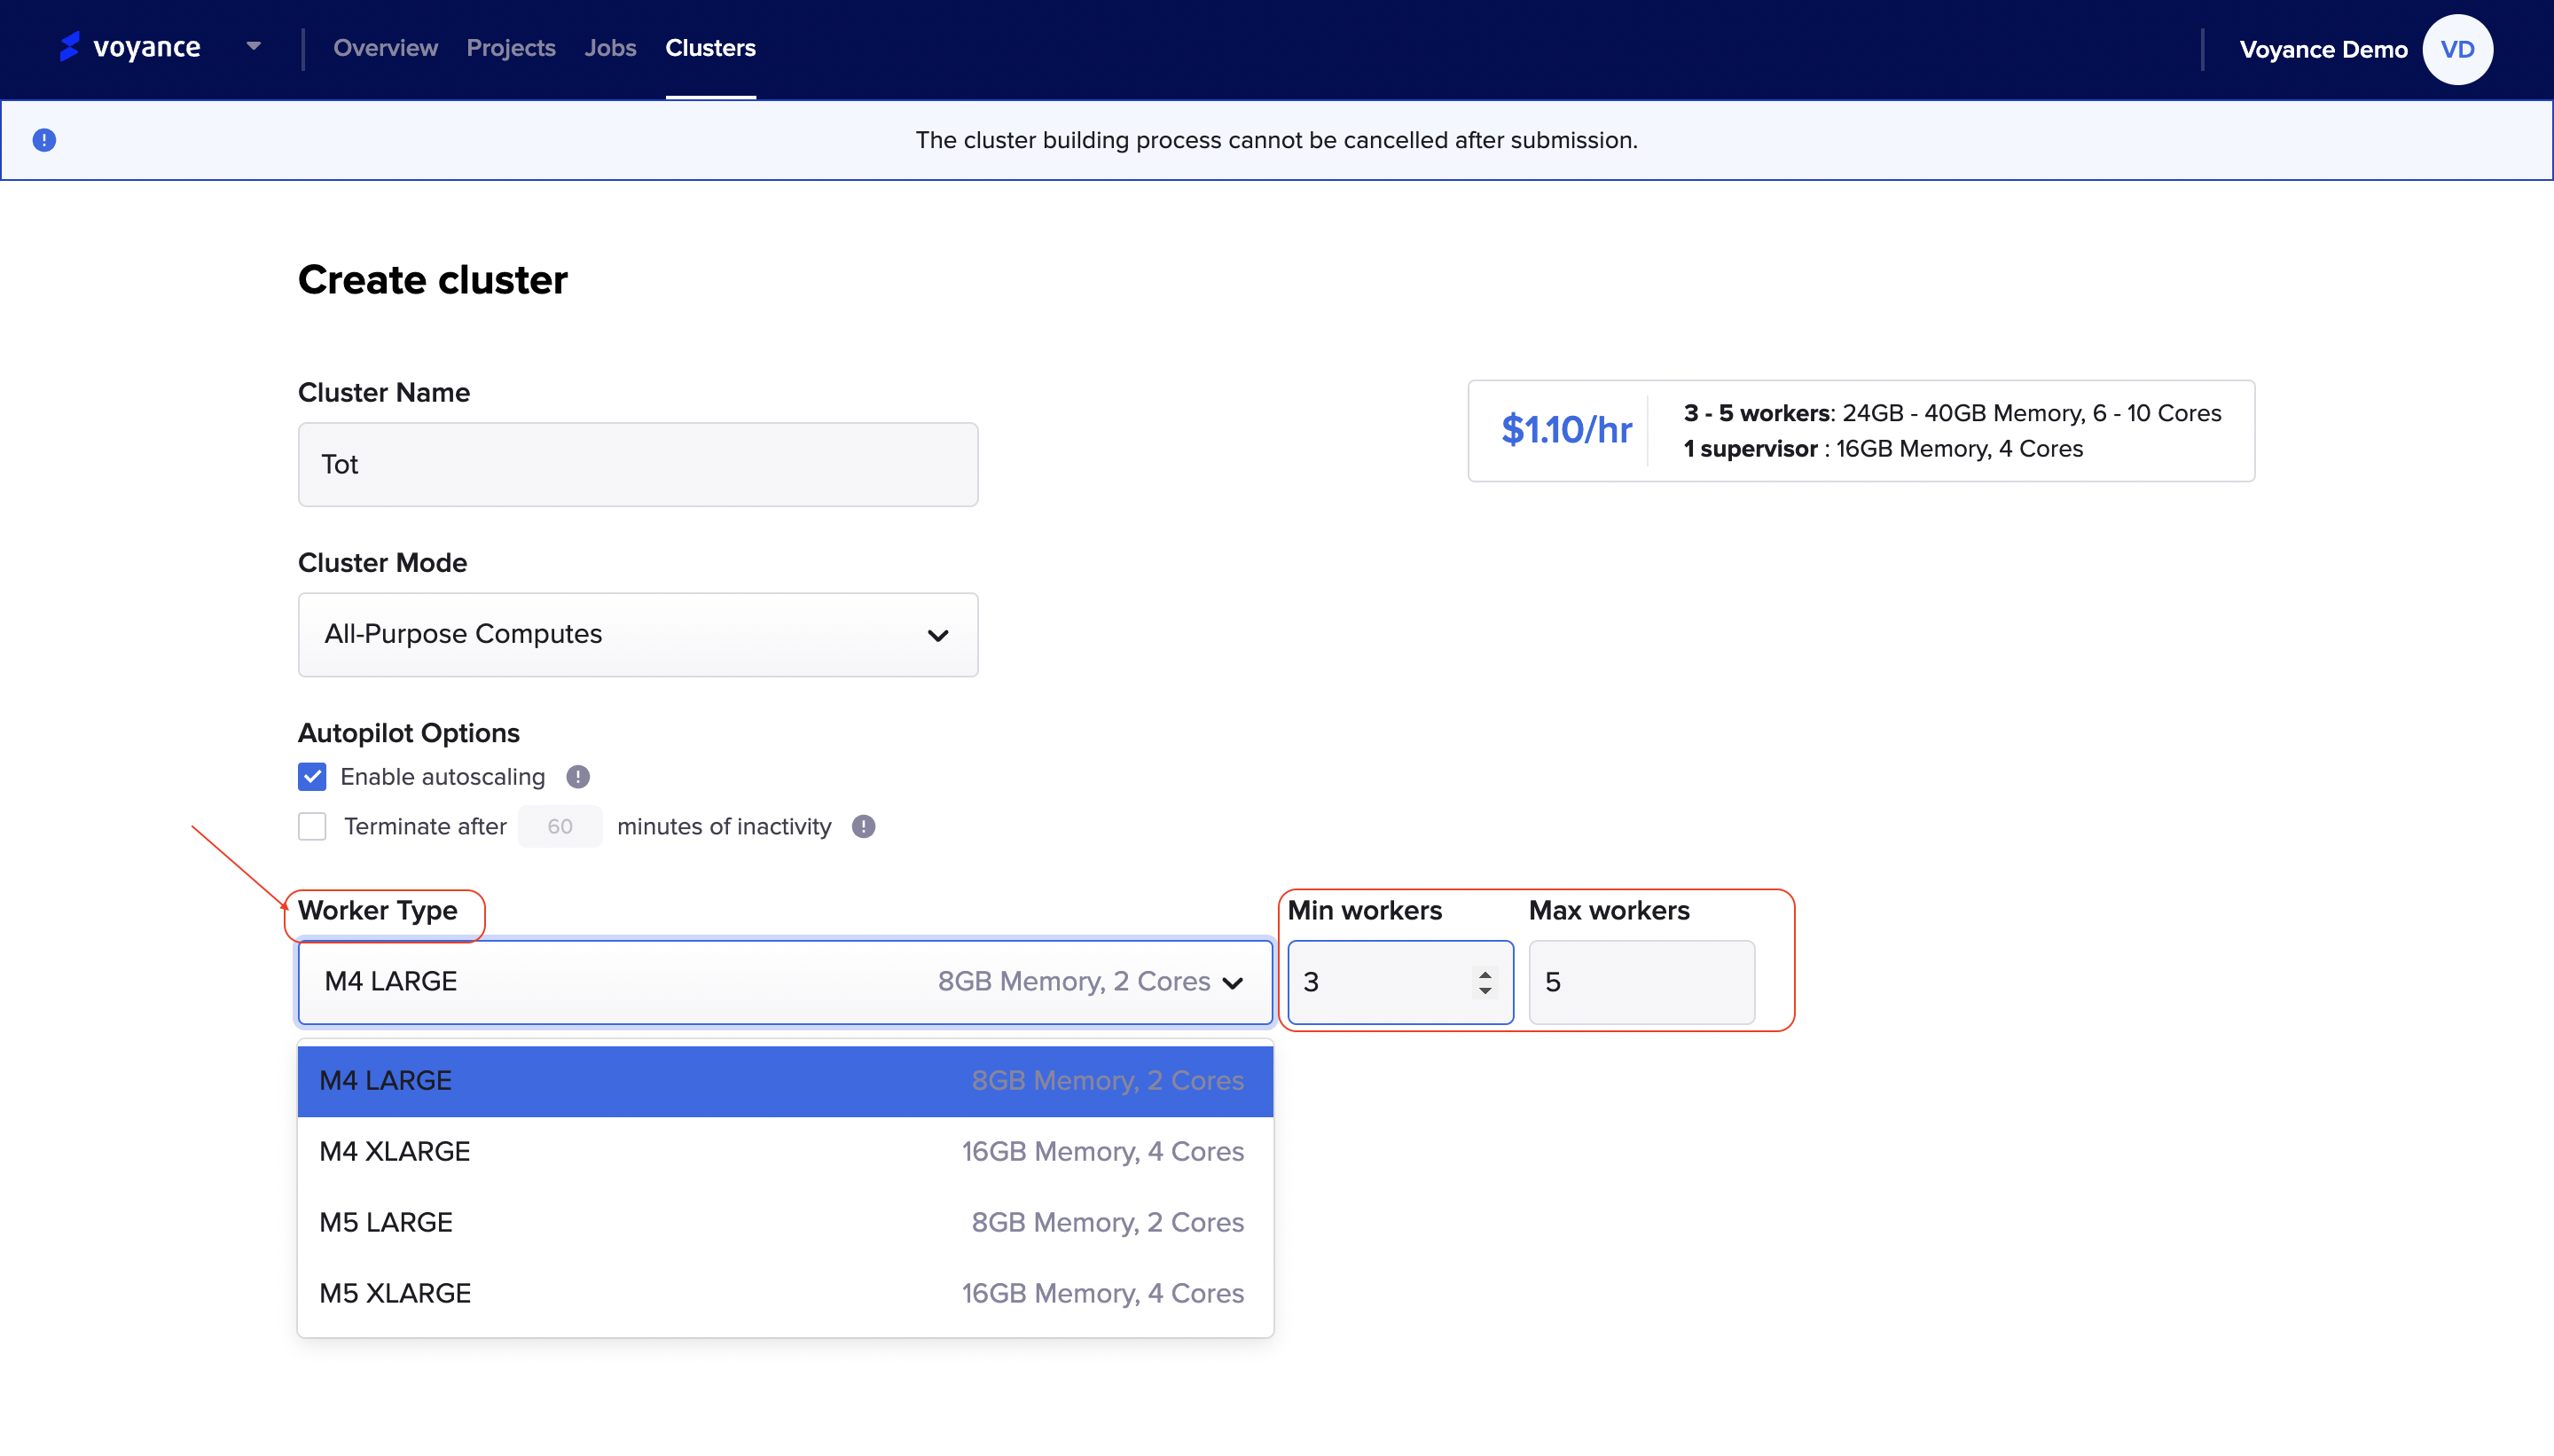Go to the Overview tab

(x=385, y=48)
